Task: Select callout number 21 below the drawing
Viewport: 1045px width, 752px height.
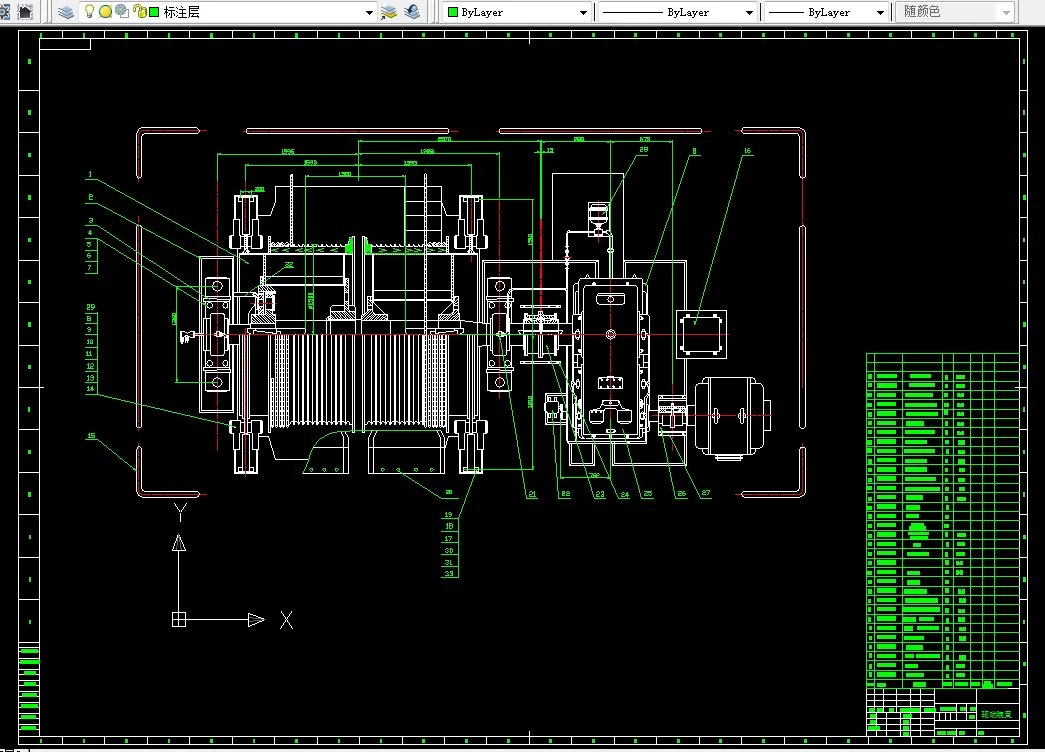Action: coord(532,494)
